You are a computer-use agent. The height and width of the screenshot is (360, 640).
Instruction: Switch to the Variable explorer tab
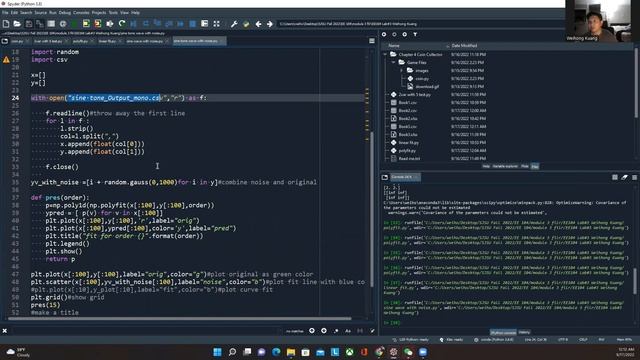(505, 167)
